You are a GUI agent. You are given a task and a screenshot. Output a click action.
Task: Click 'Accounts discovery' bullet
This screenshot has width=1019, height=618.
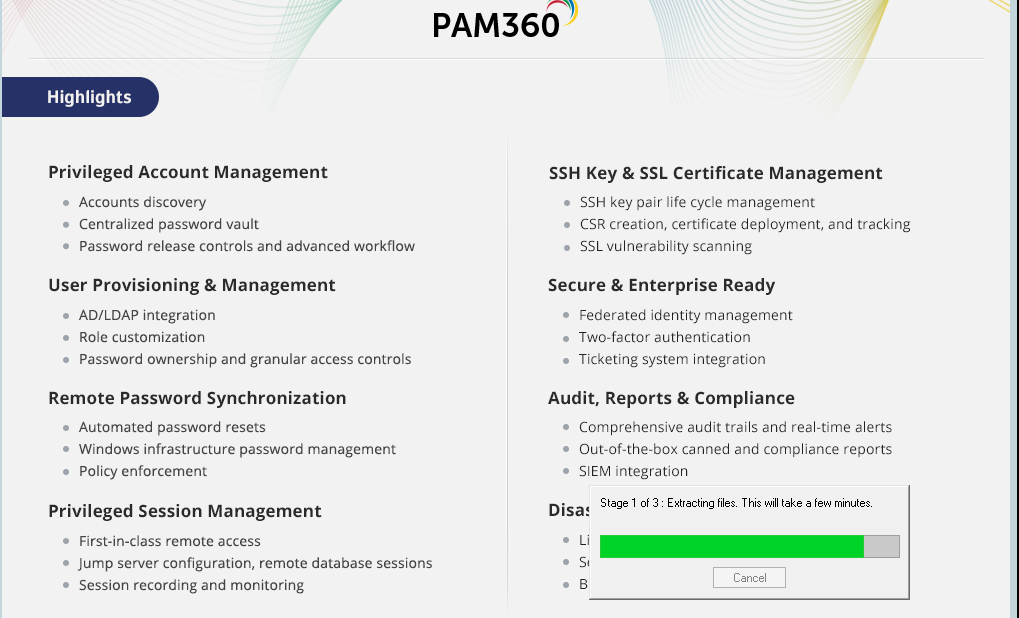click(x=142, y=202)
